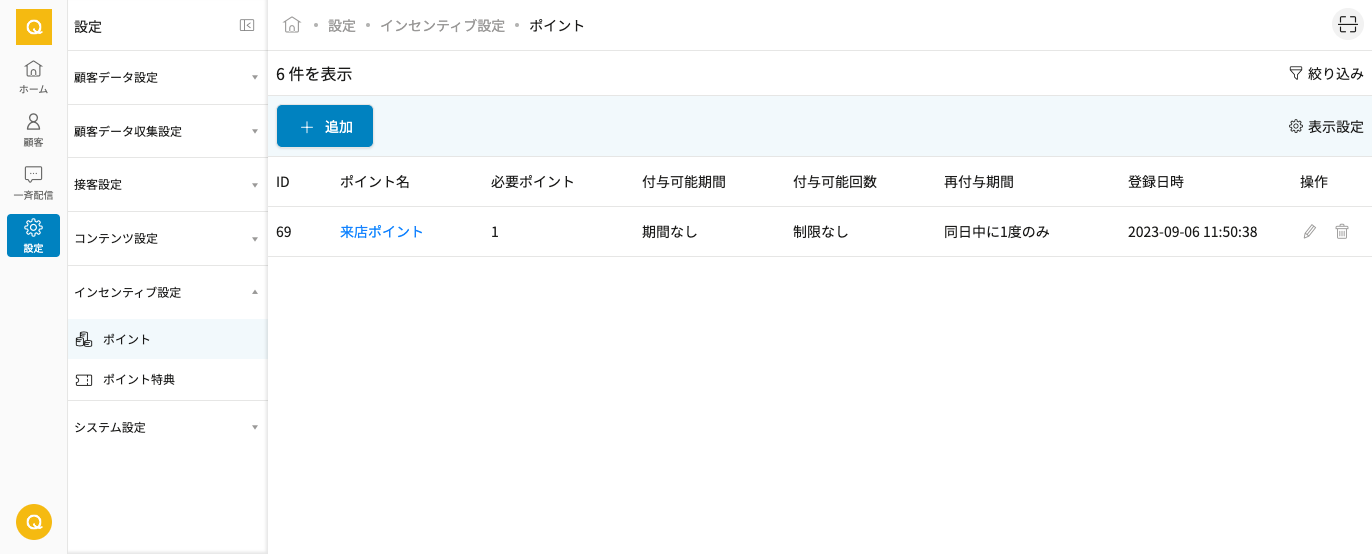The height and width of the screenshot is (554, 1372).
Task: Open the 来店ポイント link
Action: click(382, 232)
